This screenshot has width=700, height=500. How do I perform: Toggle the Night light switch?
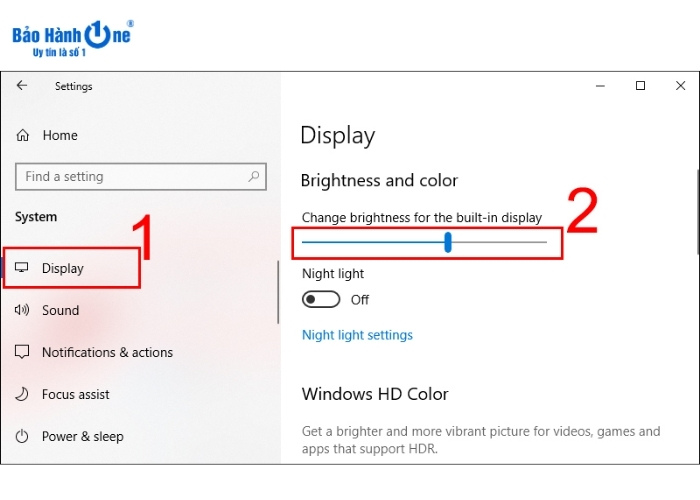coord(321,299)
